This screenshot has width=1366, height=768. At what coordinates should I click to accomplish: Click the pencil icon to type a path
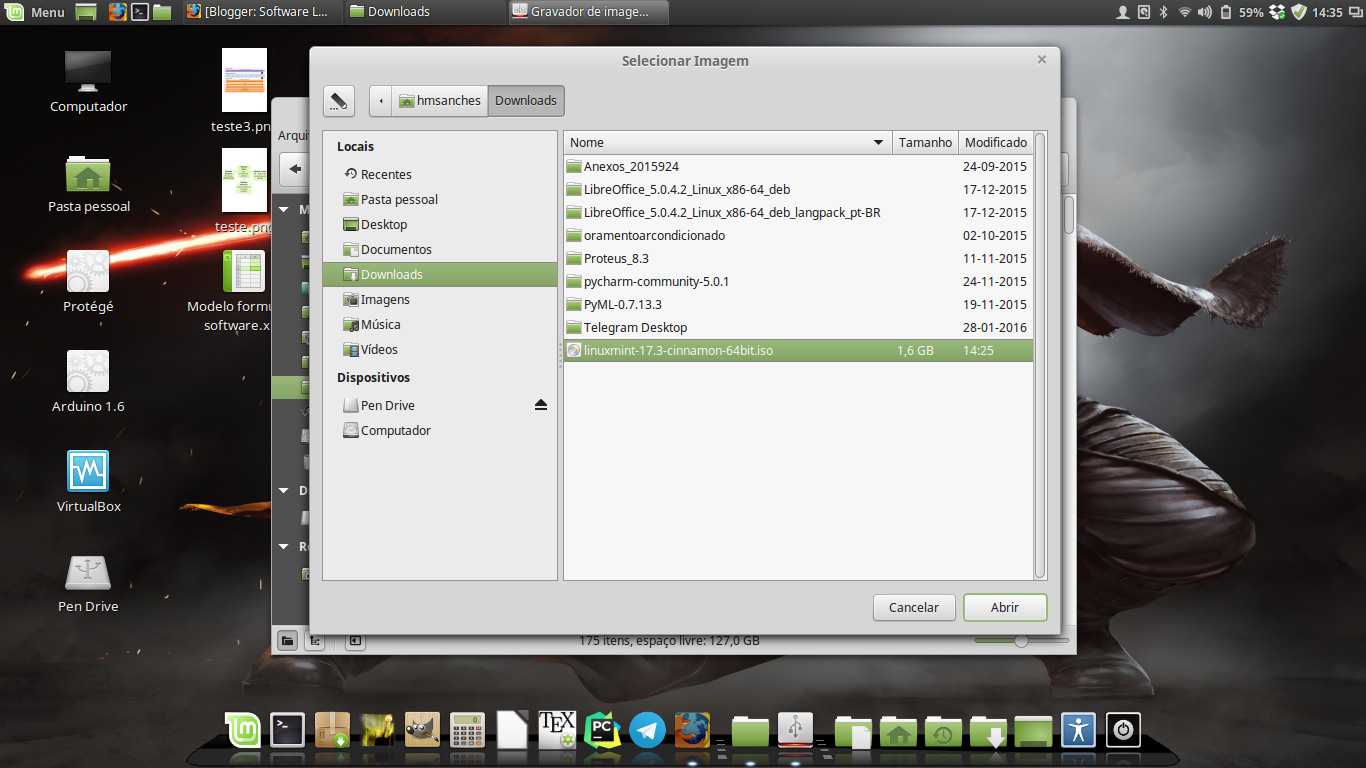[338, 100]
